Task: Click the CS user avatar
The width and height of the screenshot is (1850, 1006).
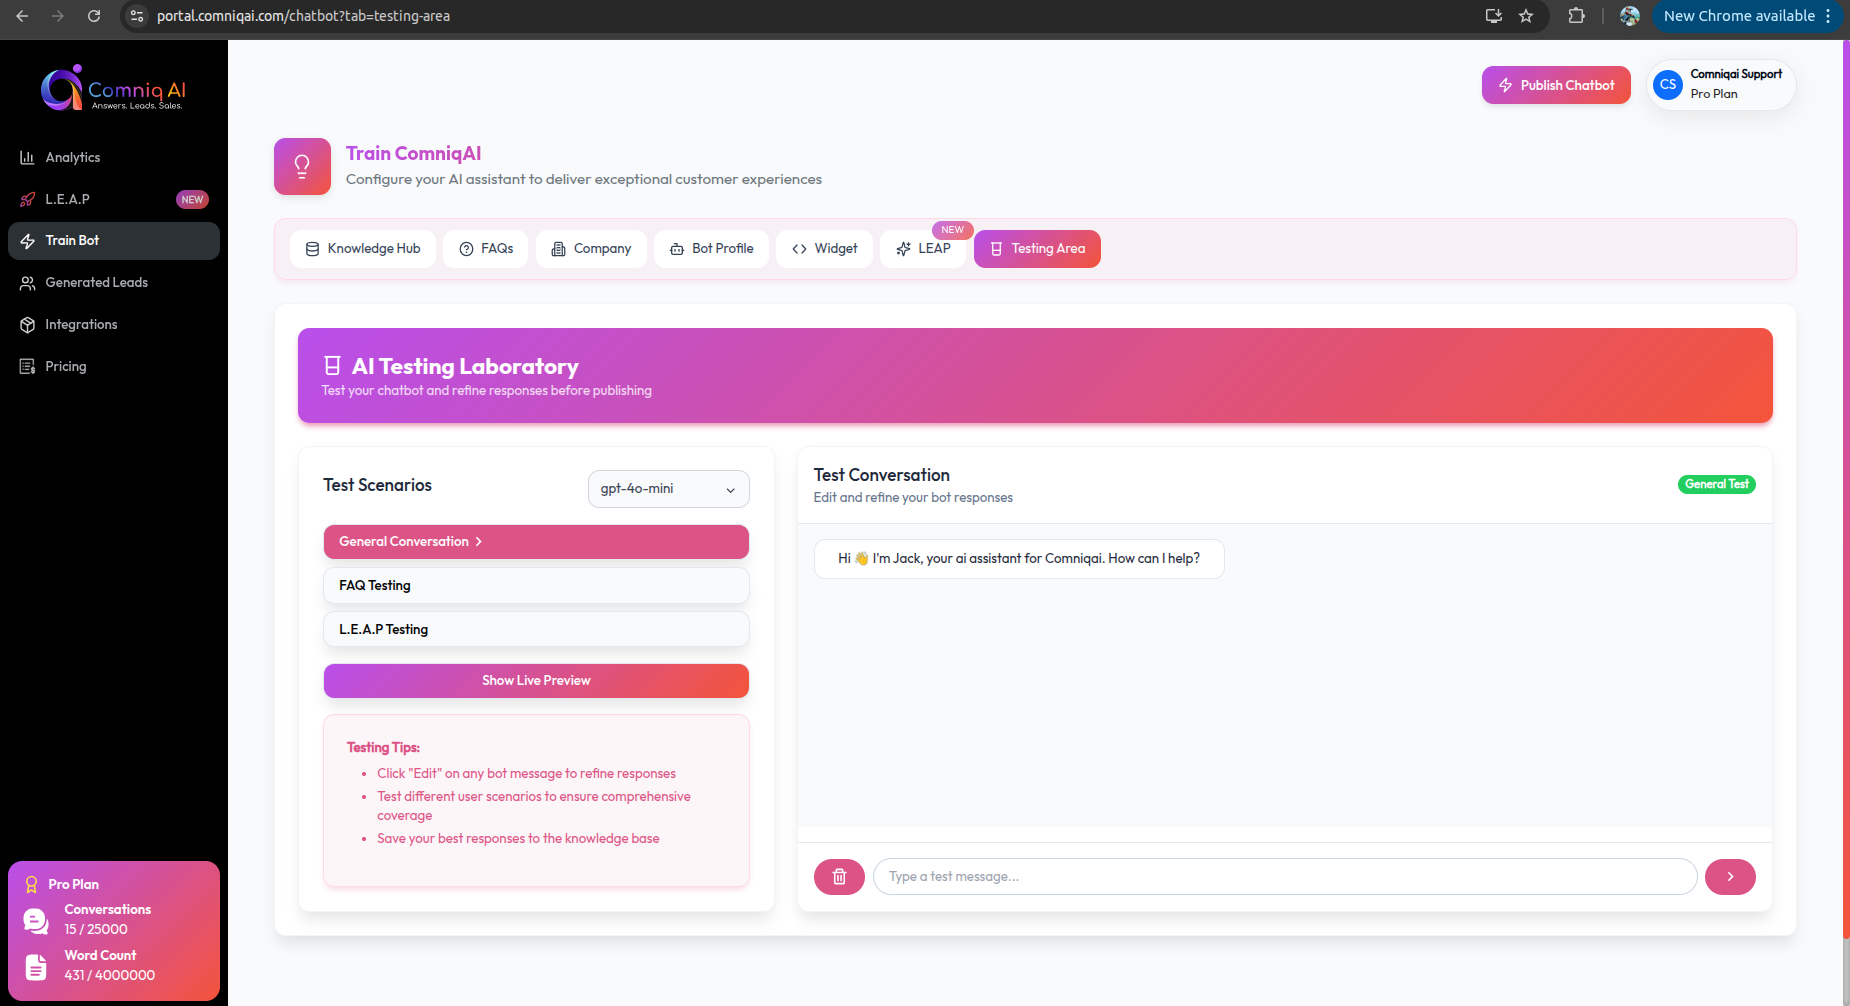Action: tap(1668, 85)
